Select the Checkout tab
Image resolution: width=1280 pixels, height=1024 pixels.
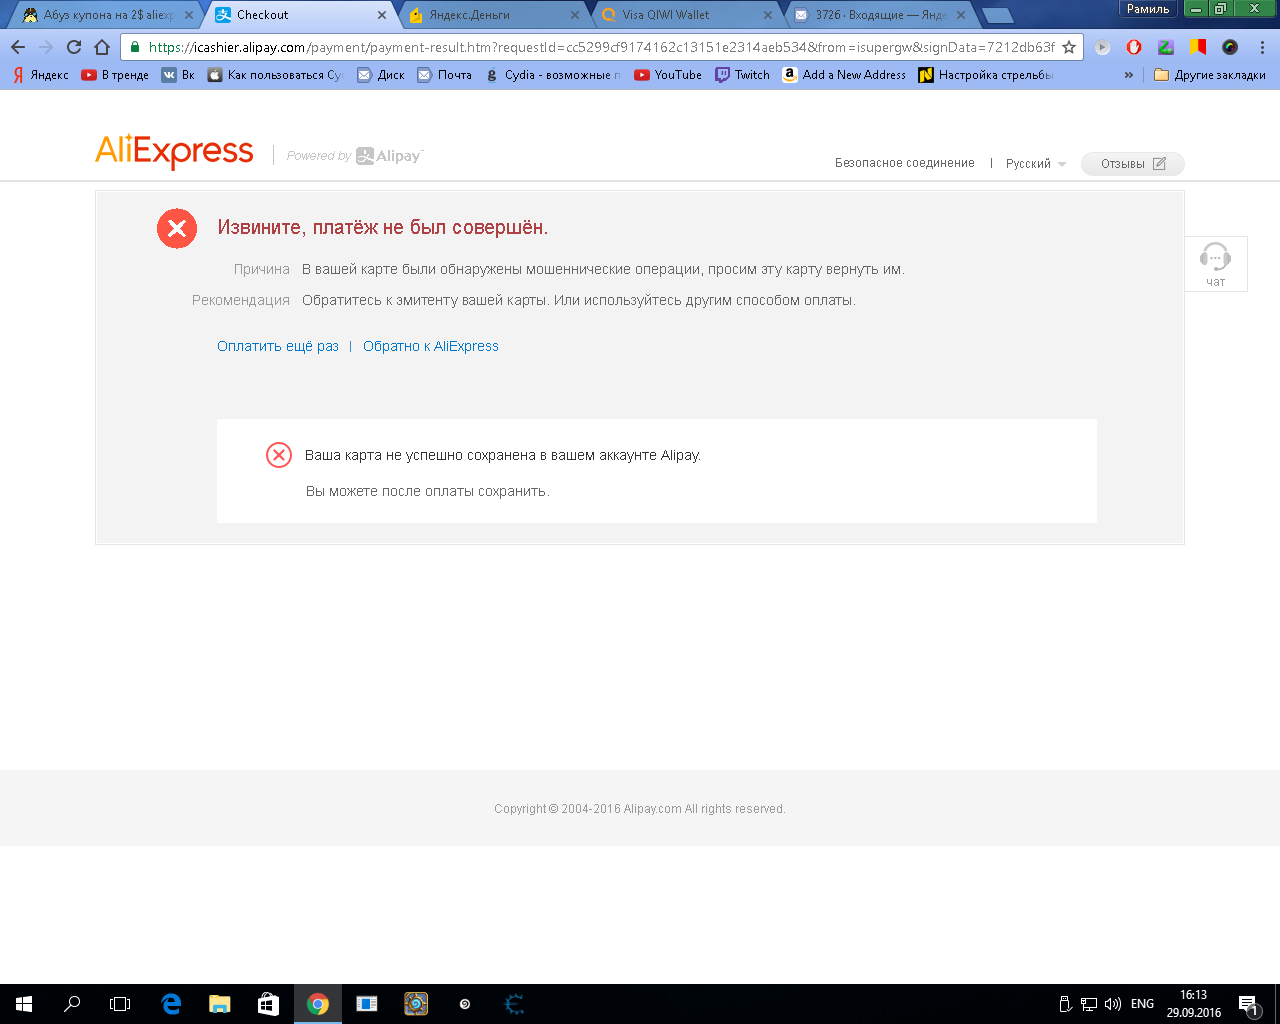point(298,15)
